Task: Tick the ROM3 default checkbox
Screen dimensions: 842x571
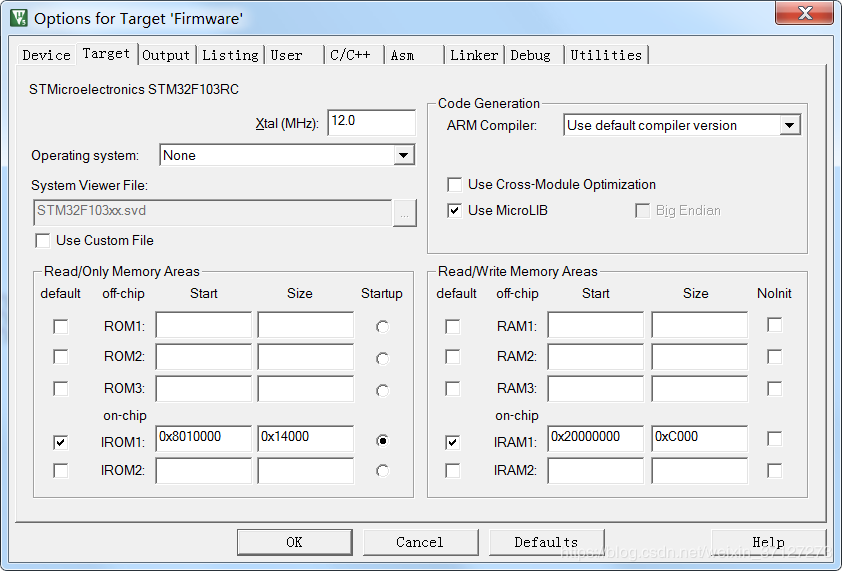Action: pyautogui.click(x=61, y=388)
